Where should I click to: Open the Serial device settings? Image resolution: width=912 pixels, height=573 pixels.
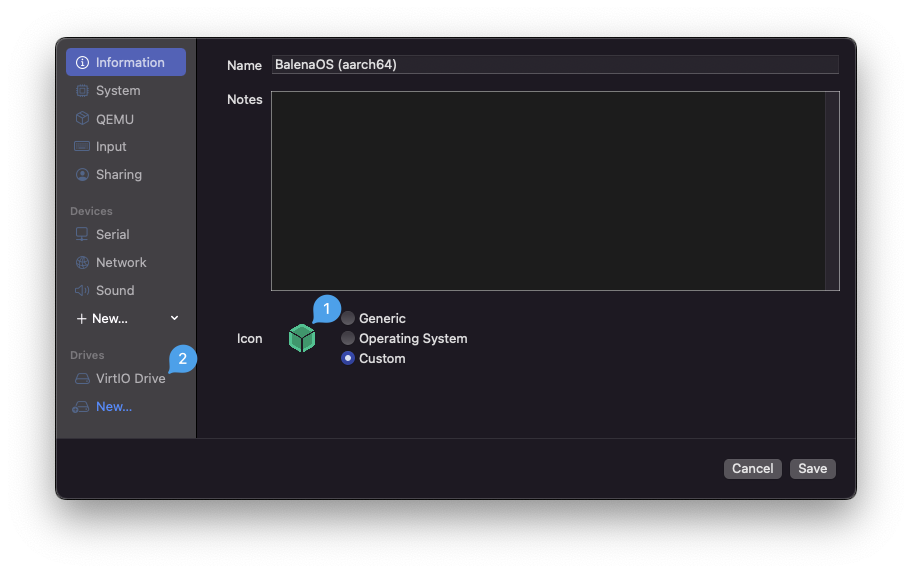tap(126, 234)
